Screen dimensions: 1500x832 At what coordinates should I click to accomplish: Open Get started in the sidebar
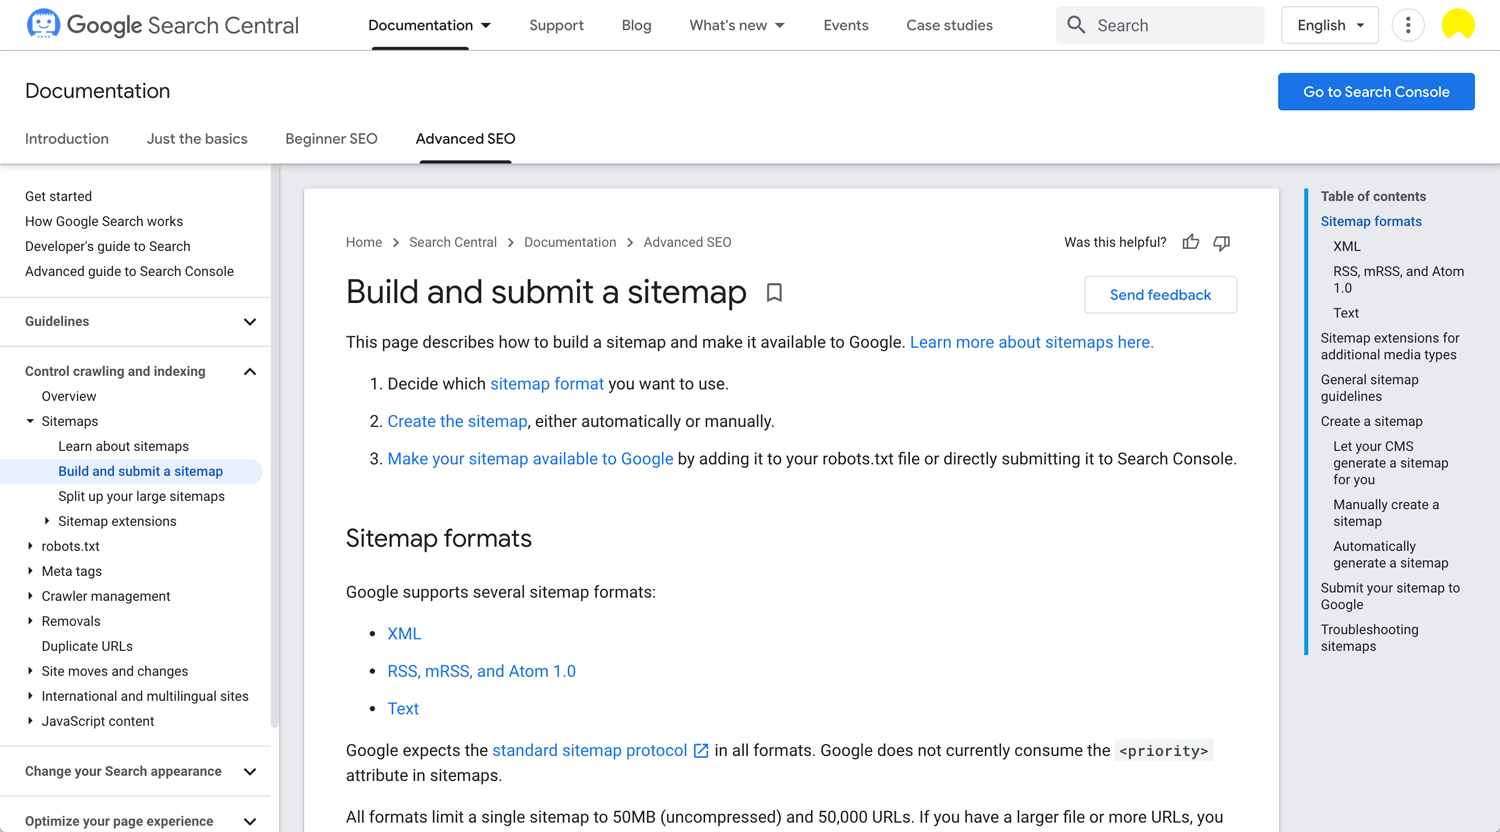[58, 196]
